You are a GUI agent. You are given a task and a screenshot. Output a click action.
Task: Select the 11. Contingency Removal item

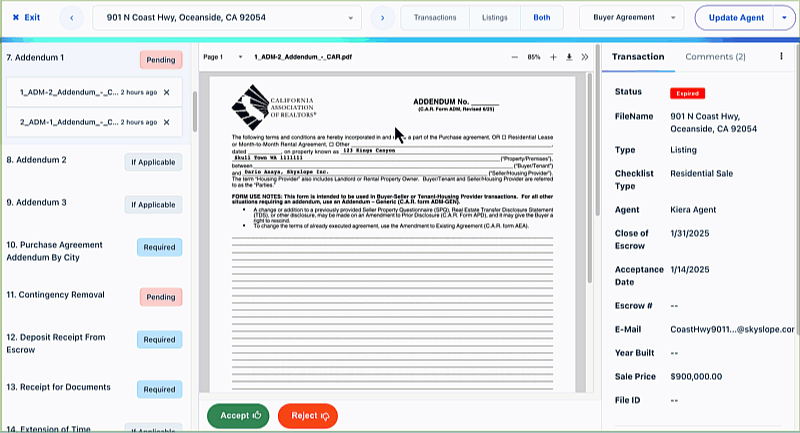(x=55, y=295)
